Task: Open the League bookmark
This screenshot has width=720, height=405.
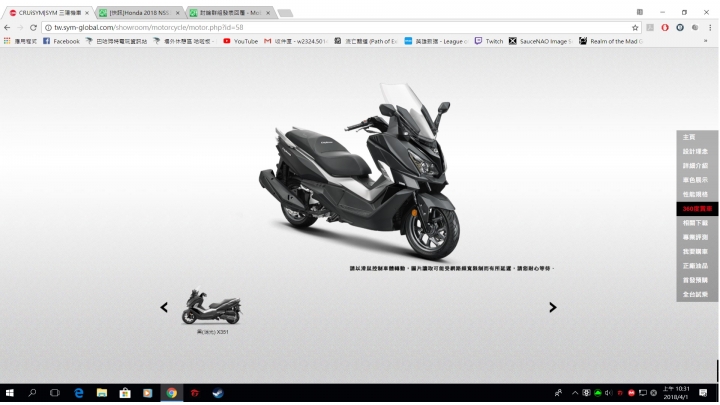Action: click(436, 41)
